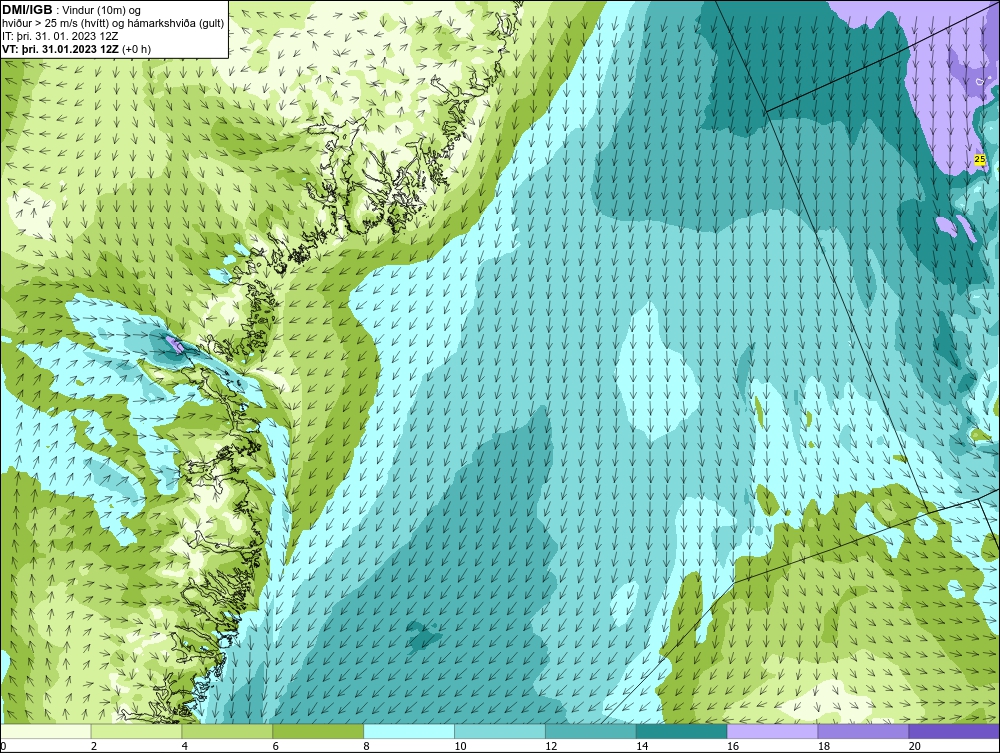
Task: Click the legend swatch between 6 and 8
Action: pyautogui.click(x=318, y=731)
